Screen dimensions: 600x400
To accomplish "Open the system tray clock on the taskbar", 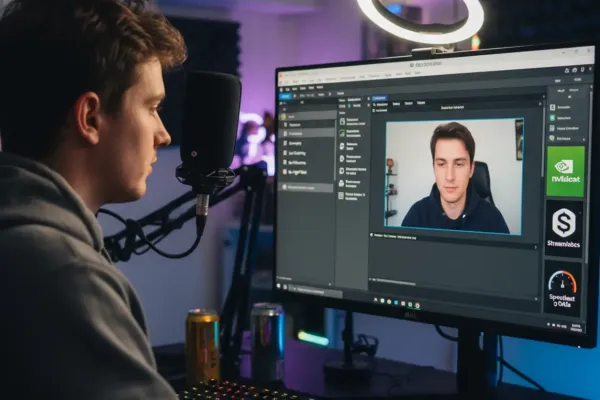I will 576,327.
